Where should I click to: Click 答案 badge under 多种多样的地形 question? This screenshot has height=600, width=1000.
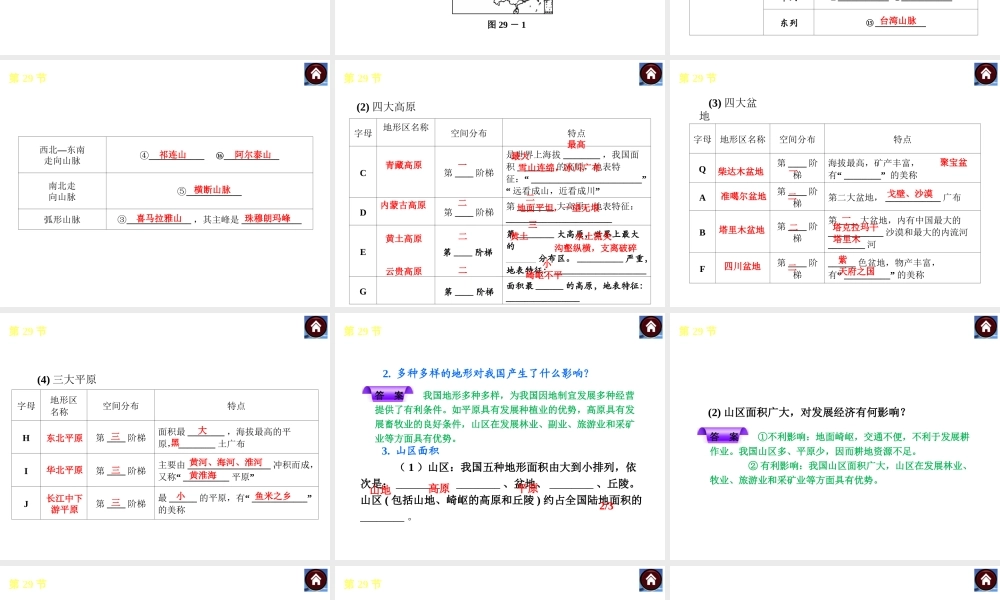click(x=388, y=394)
